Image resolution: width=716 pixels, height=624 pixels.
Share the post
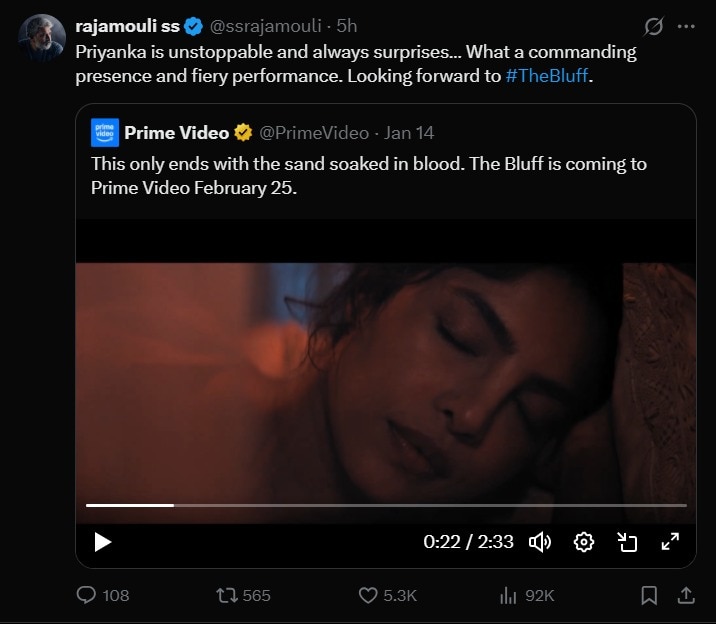[x=686, y=595]
